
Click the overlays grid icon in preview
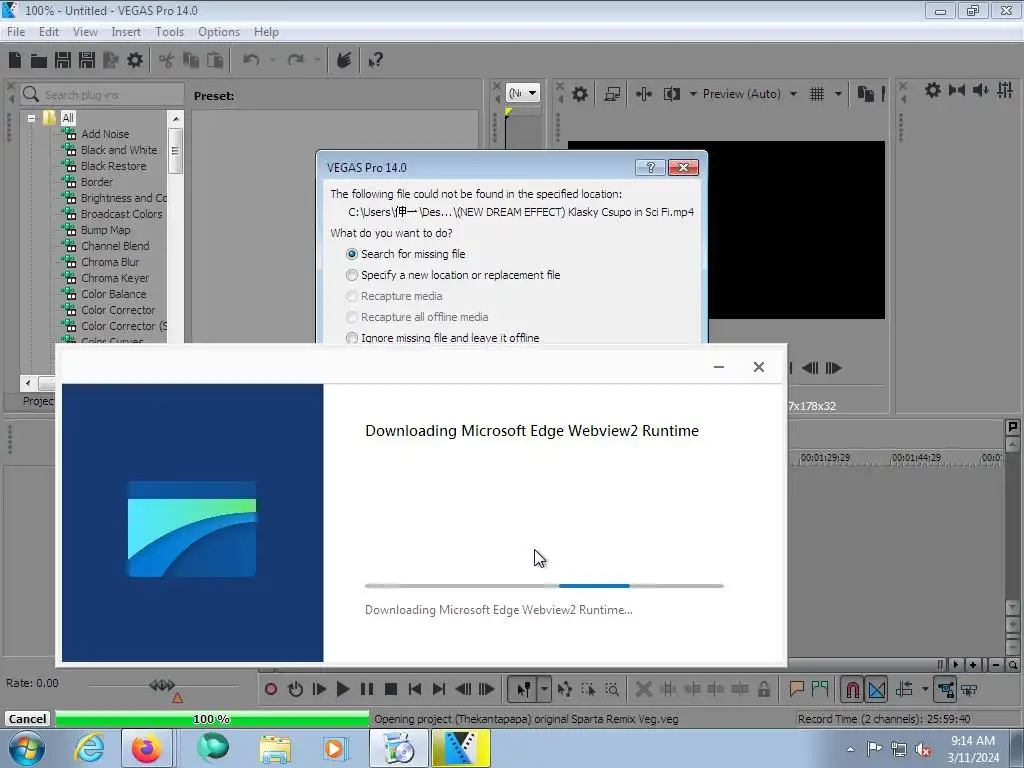click(817, 94)
